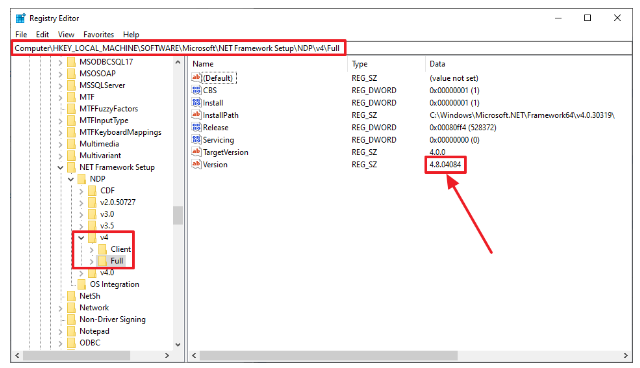Viewport: 640px width, 368px height.
Task: Collapse the NDP key
Action: (71, 179)
